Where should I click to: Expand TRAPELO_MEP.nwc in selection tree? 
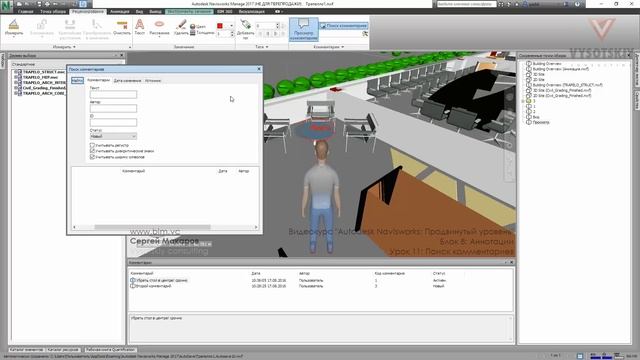[x=16, y=77]
